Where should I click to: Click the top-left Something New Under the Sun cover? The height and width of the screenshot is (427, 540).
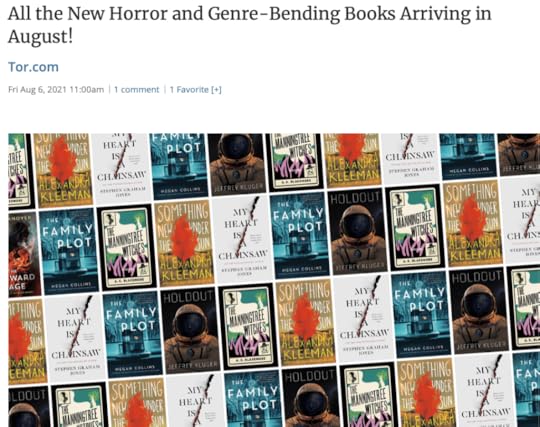tap(63, 170)
